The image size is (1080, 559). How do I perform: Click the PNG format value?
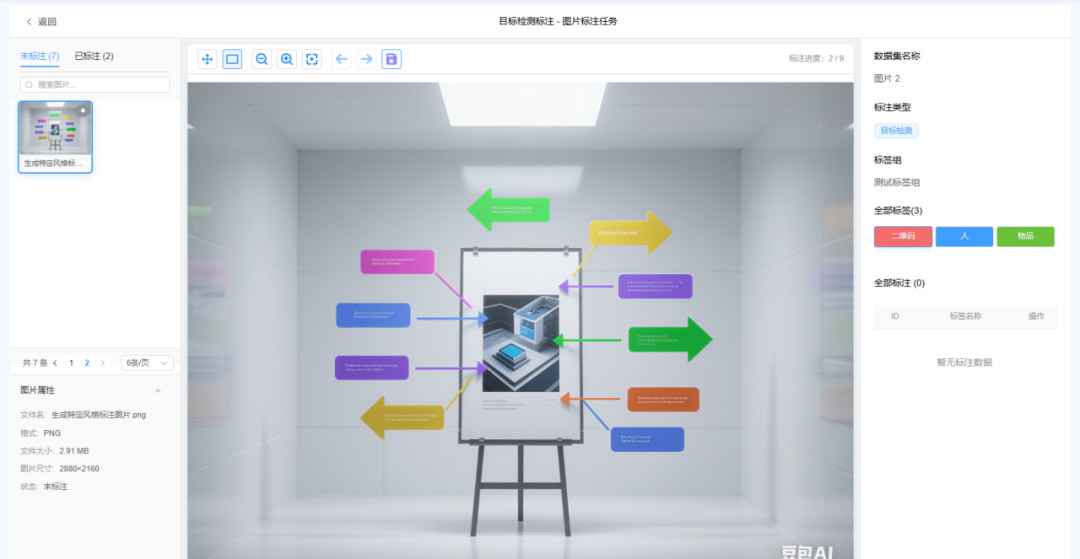52,433
